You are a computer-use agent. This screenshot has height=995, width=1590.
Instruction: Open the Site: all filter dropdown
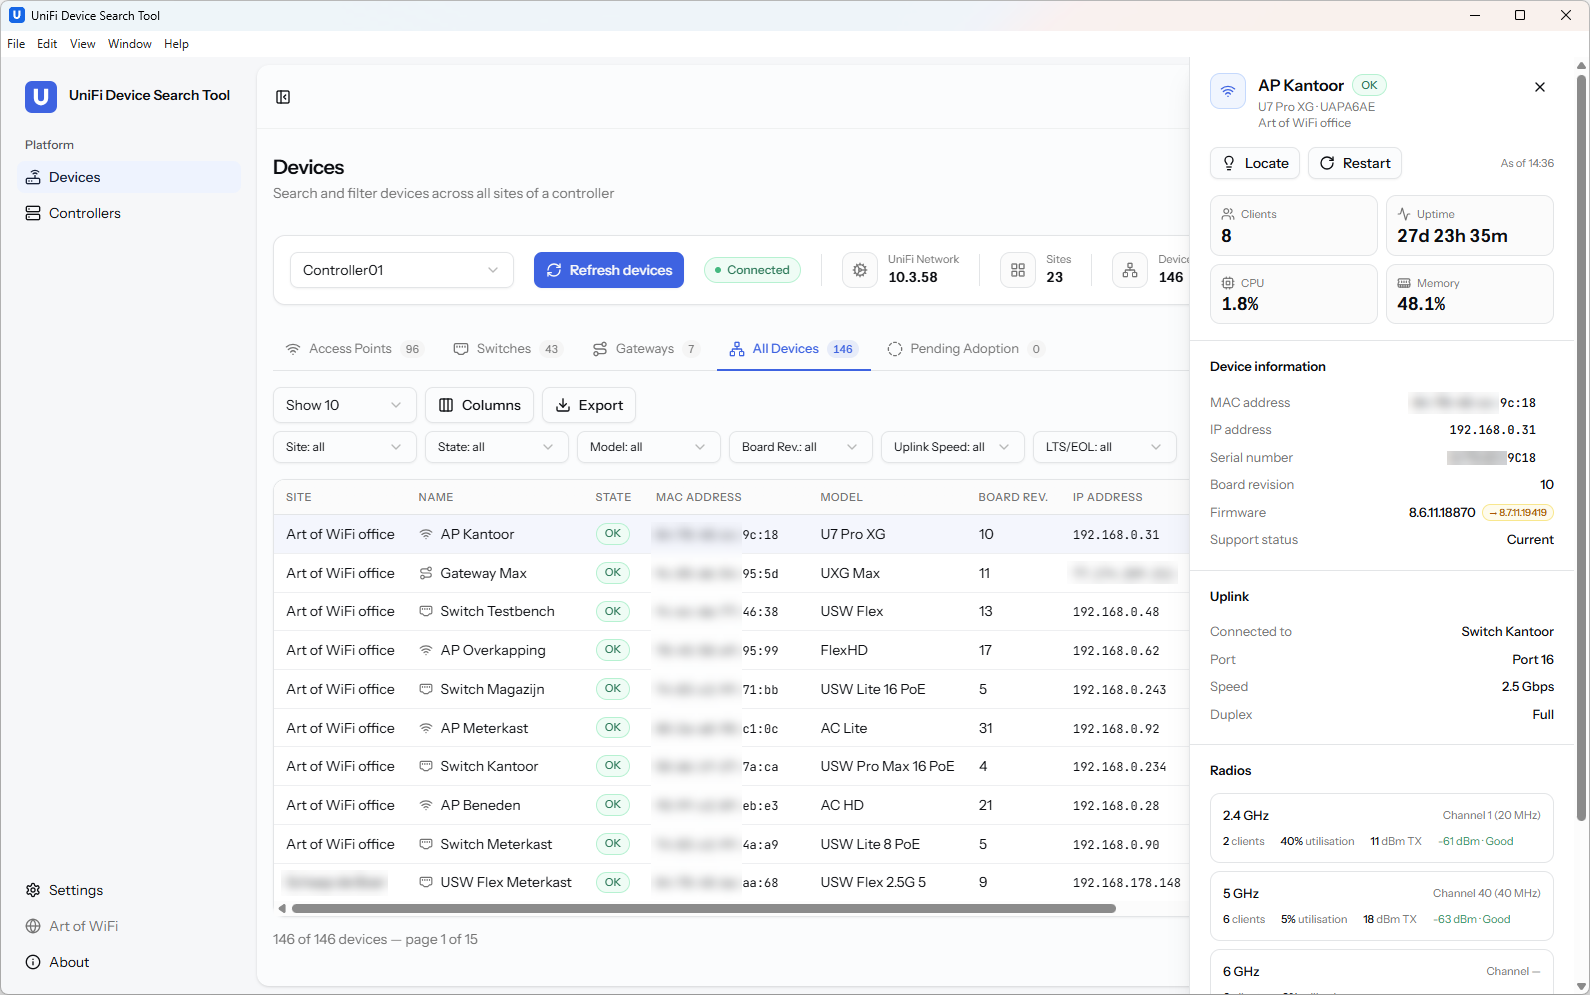pyautogui.click(x=345, y=447)
